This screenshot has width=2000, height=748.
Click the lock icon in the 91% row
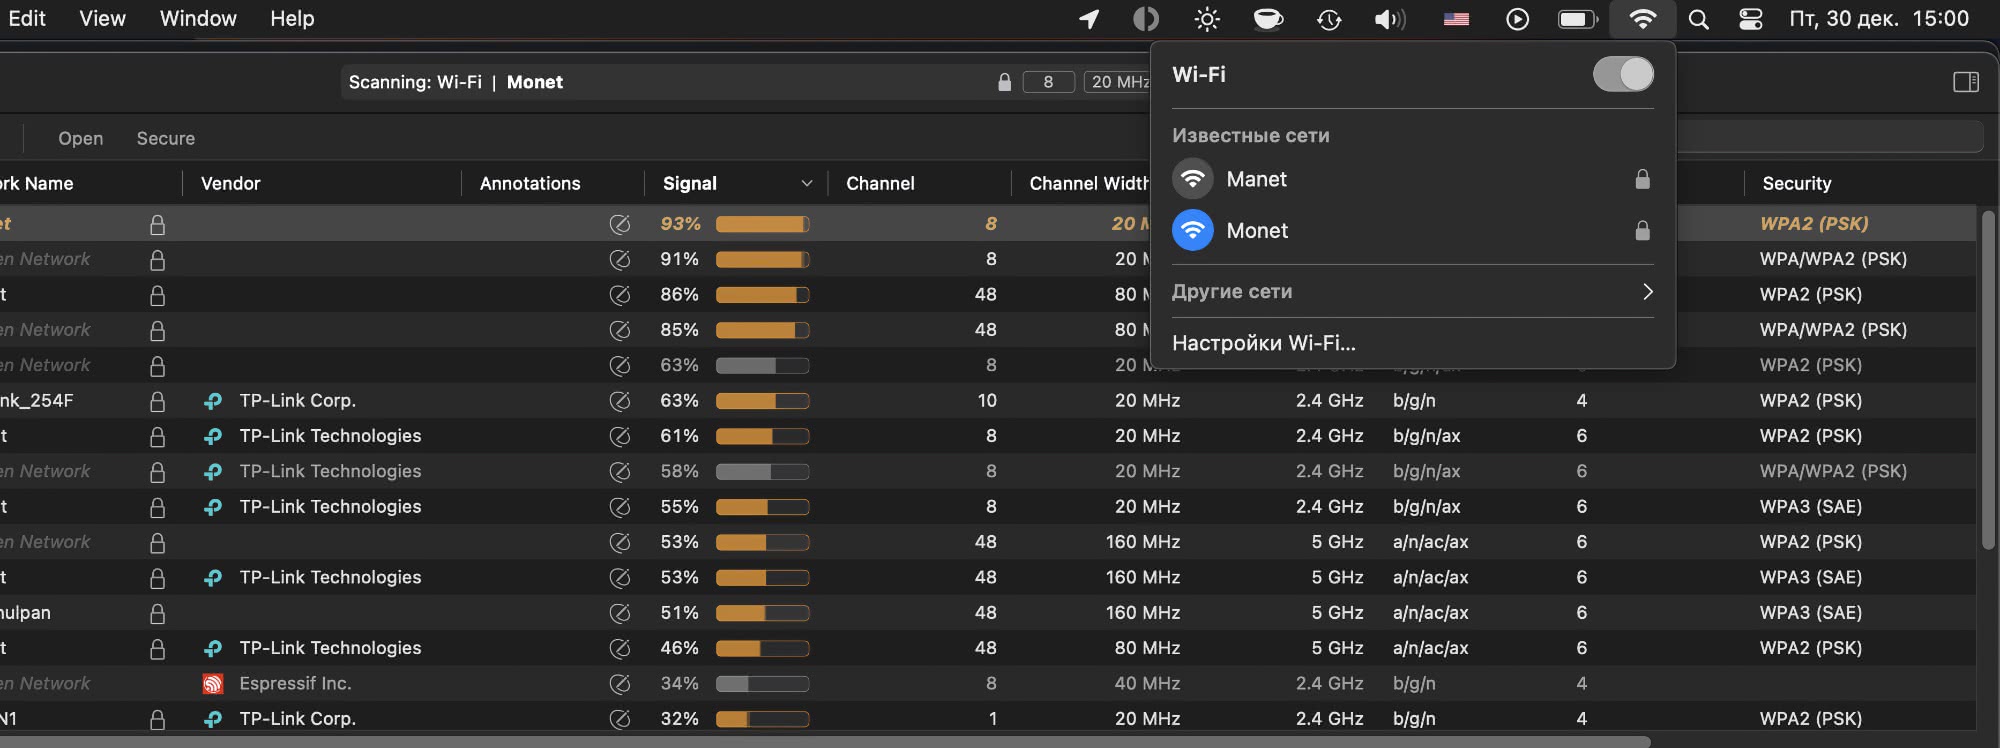click(157, 260)
